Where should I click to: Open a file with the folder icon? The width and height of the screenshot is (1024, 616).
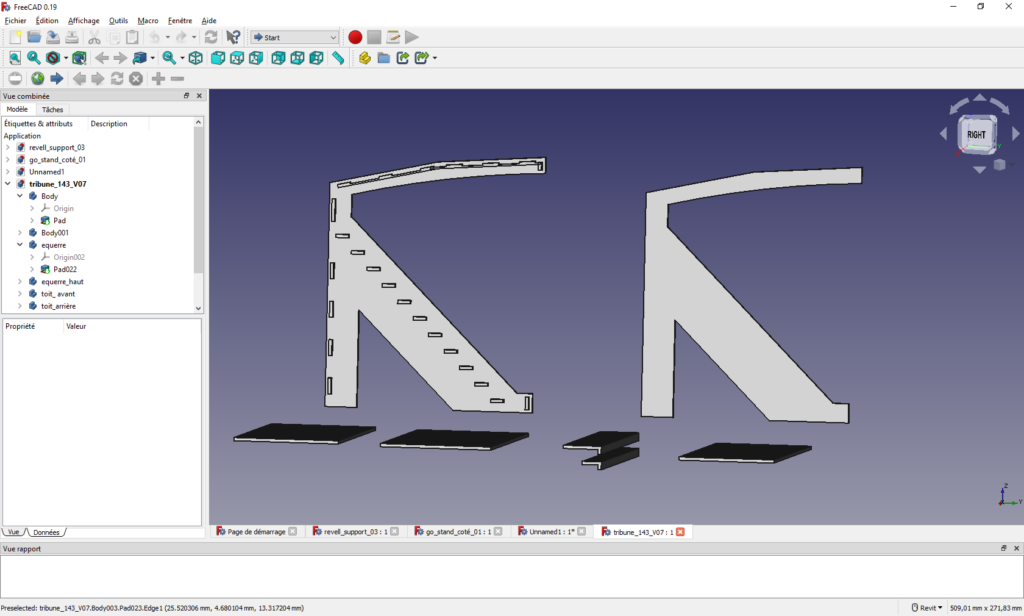[33, 37]
